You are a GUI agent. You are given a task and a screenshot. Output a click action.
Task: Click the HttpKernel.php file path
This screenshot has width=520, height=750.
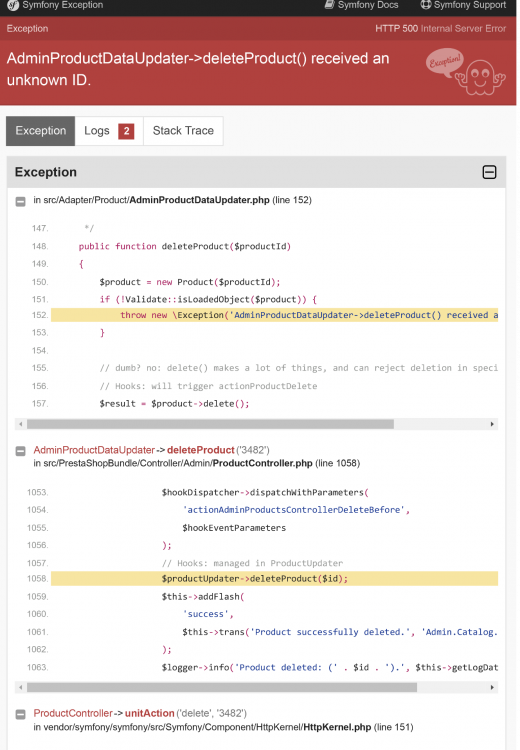207,727
